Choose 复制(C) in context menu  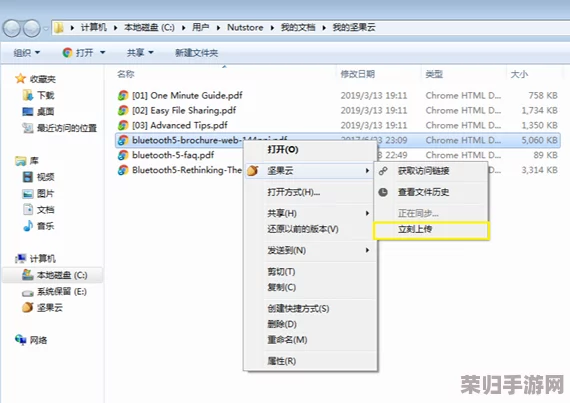pos(310,287)
